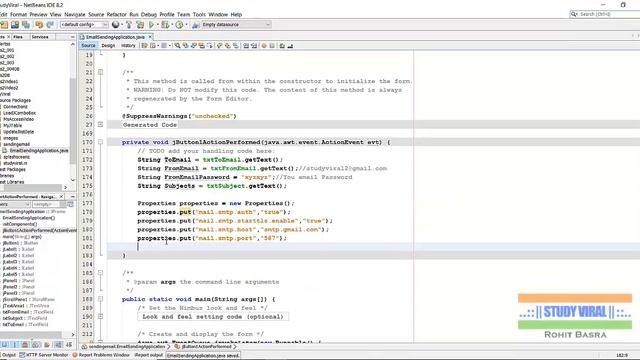Click the datasource icon beside Empty datasource
Viewport: 640px width, 360px height.
(196, 25)
